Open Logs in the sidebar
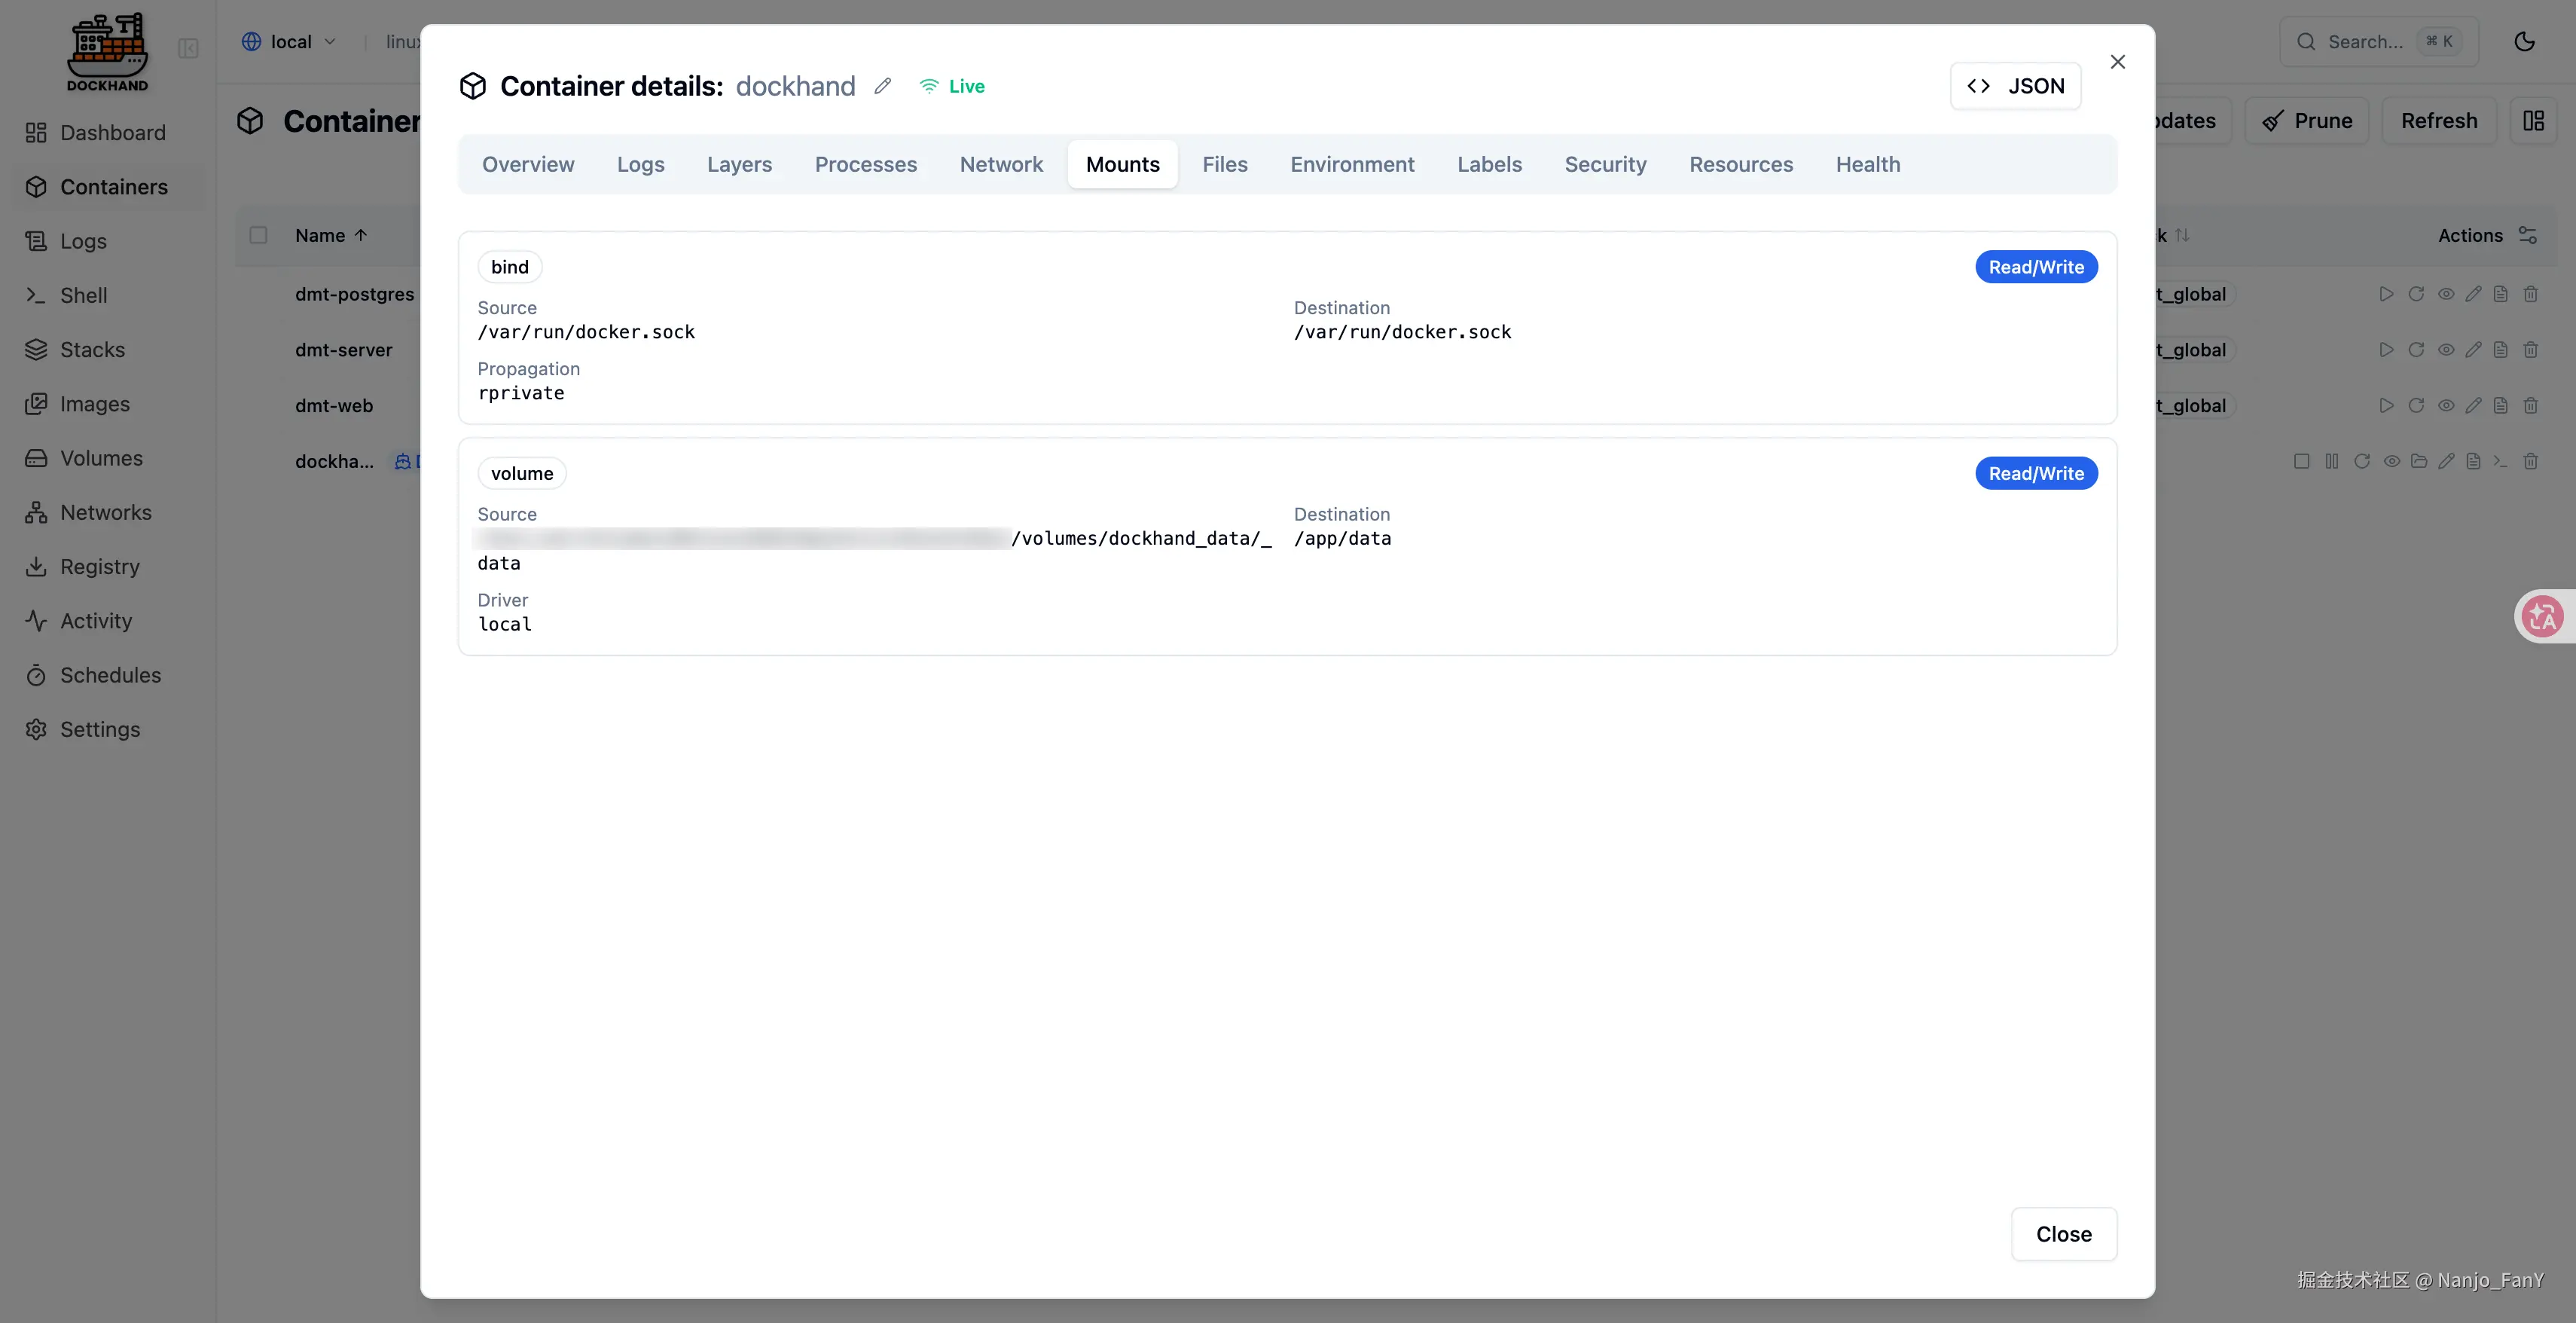The image size is (2576, 1323). tap(108, 241)
